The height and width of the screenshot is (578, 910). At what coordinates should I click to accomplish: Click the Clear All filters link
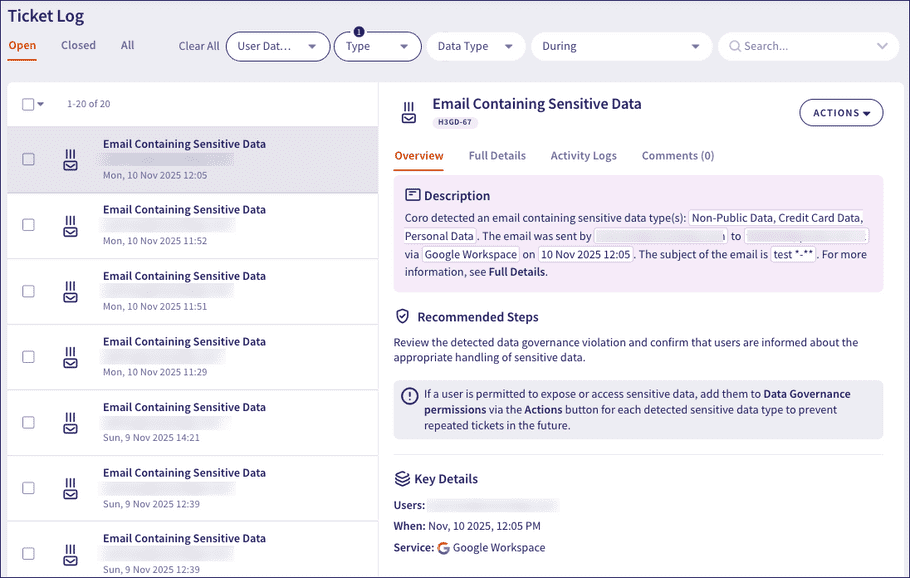[x=198, y=46]
